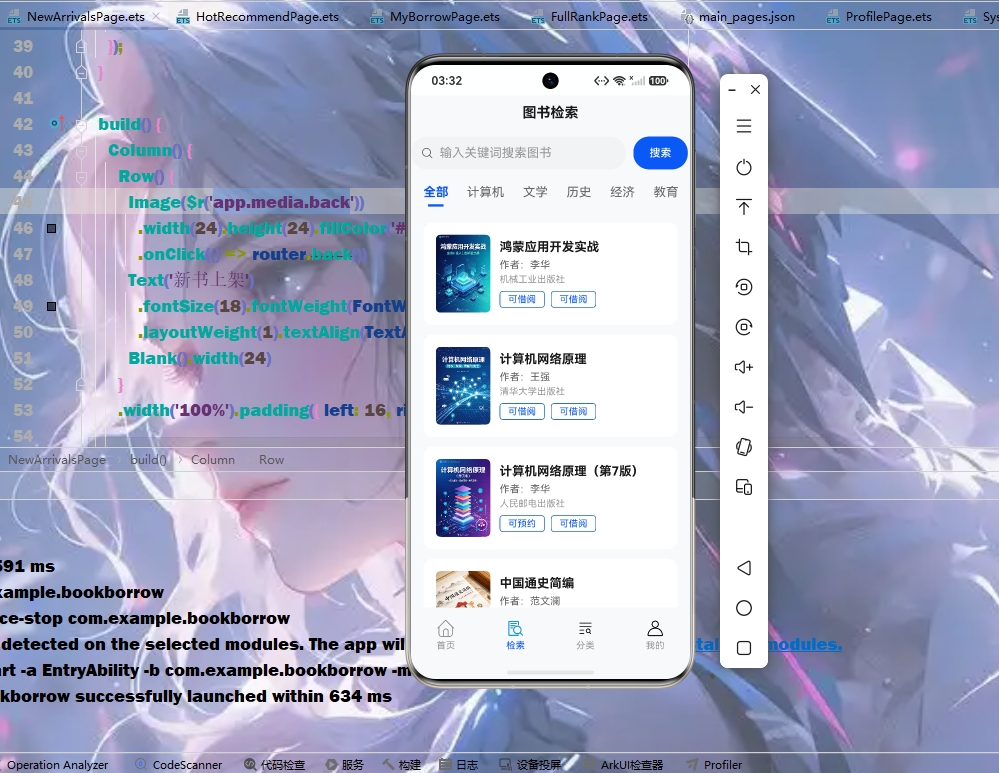Screen dimensions: 999x773
Task: Switch to the HotRecommendPage.ets tab
Action: coord(258,17)
